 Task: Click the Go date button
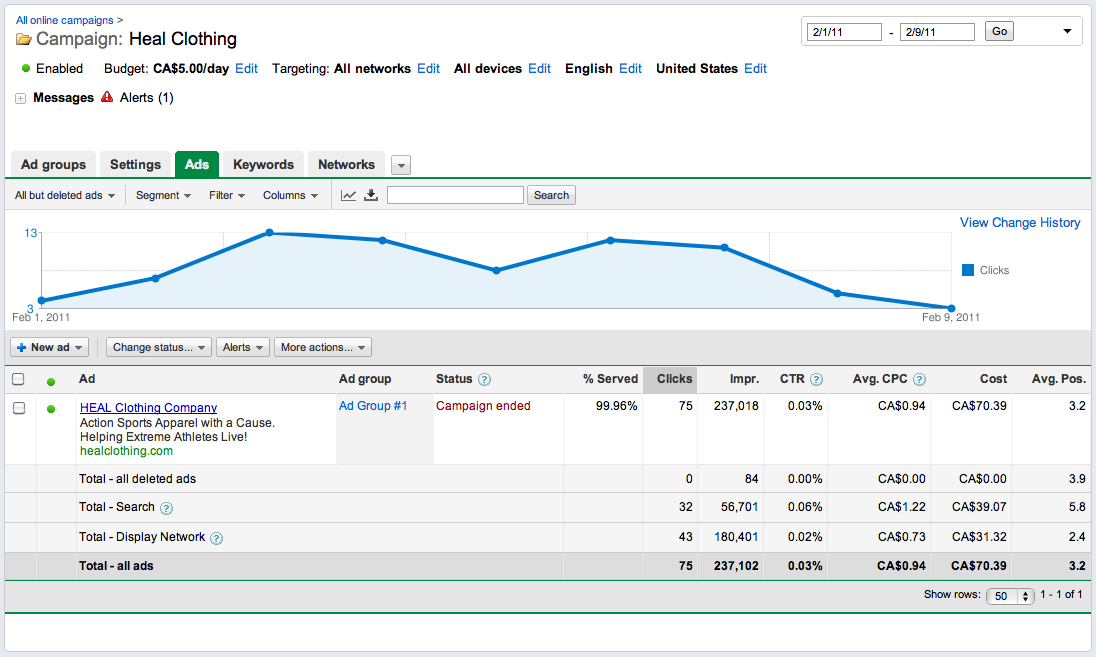[999, 31]
